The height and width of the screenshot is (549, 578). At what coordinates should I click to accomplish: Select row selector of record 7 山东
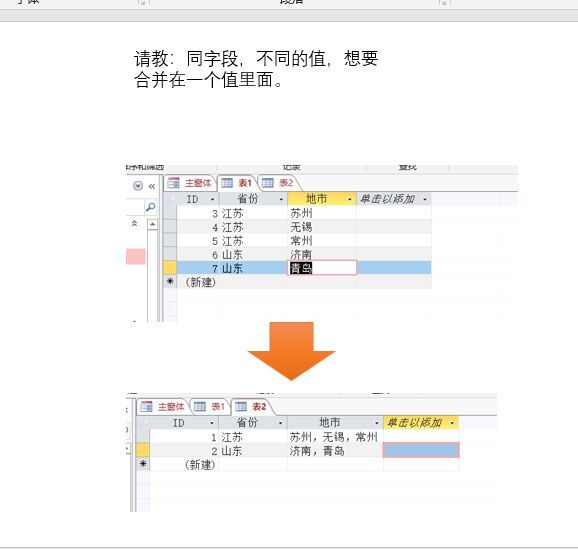pyautogui.click(x=170, y=268)
